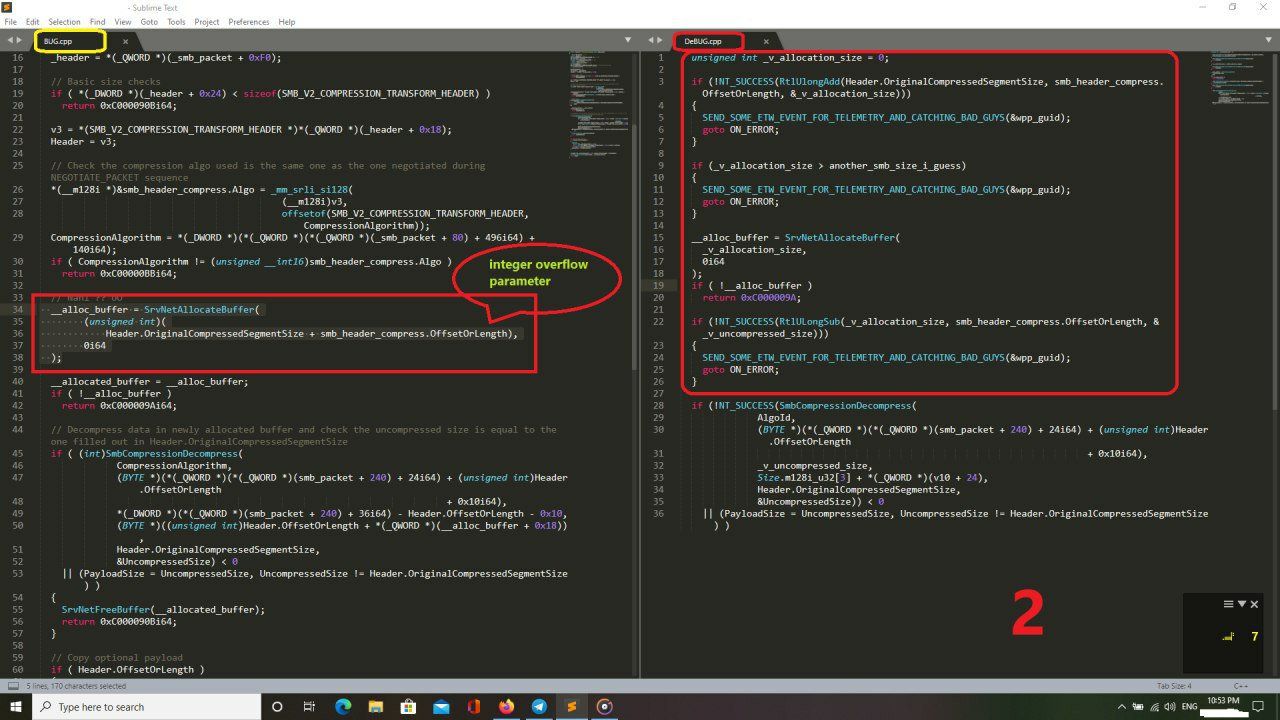Click the speaker volume tray icon
1280x720 pixels.
tap(1172, 706)
